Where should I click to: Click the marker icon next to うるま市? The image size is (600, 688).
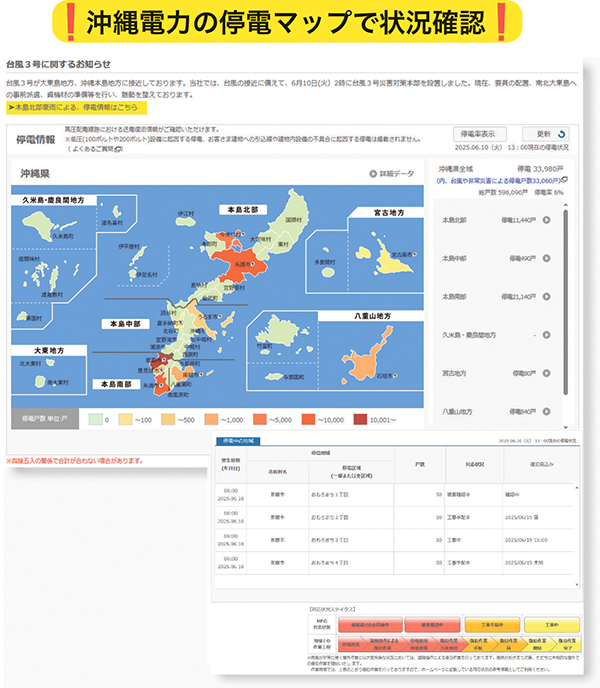point(219,316)
